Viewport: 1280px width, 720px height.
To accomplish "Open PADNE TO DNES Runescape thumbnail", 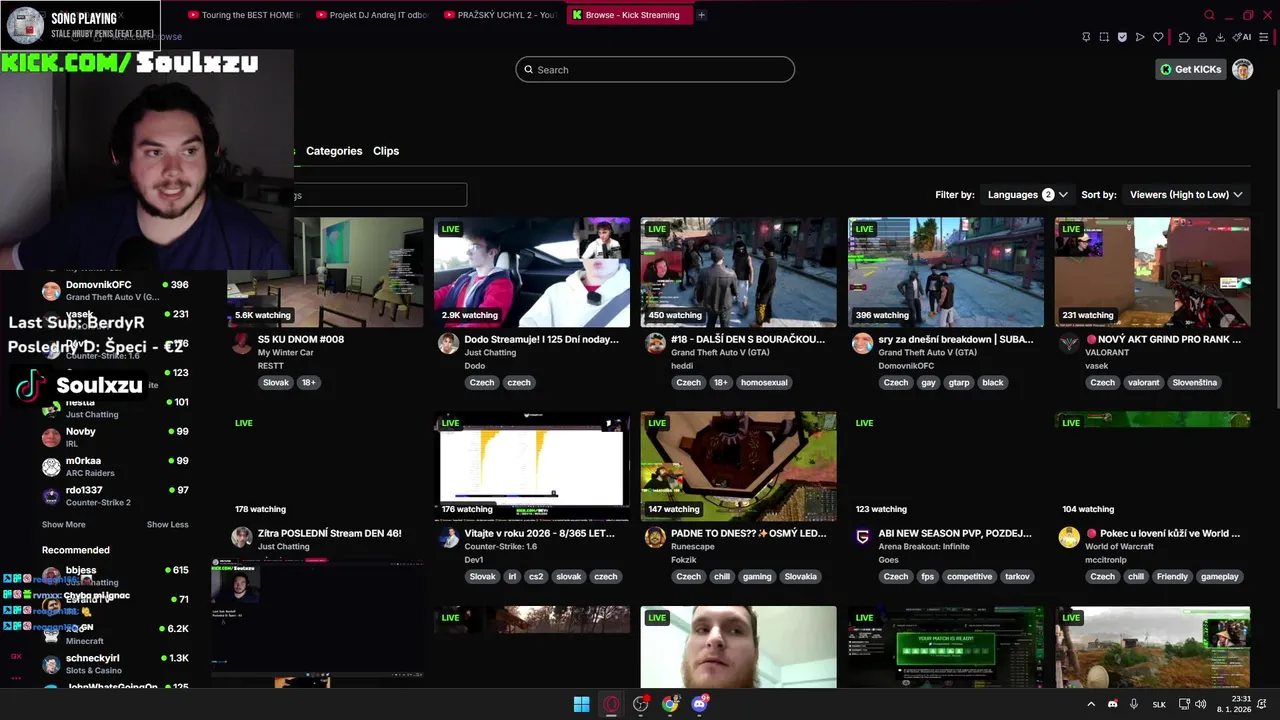I will pos(739,466).
